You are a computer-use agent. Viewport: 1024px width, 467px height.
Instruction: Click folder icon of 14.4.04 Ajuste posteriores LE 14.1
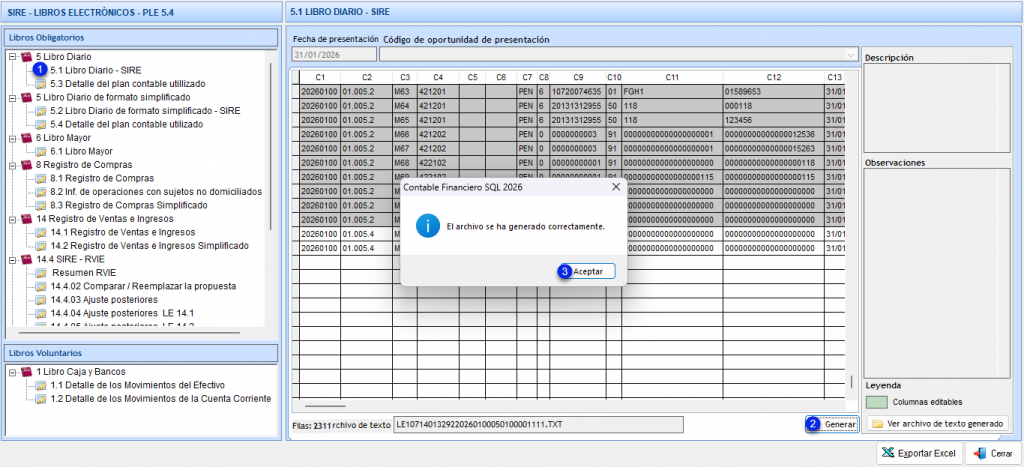40,314
